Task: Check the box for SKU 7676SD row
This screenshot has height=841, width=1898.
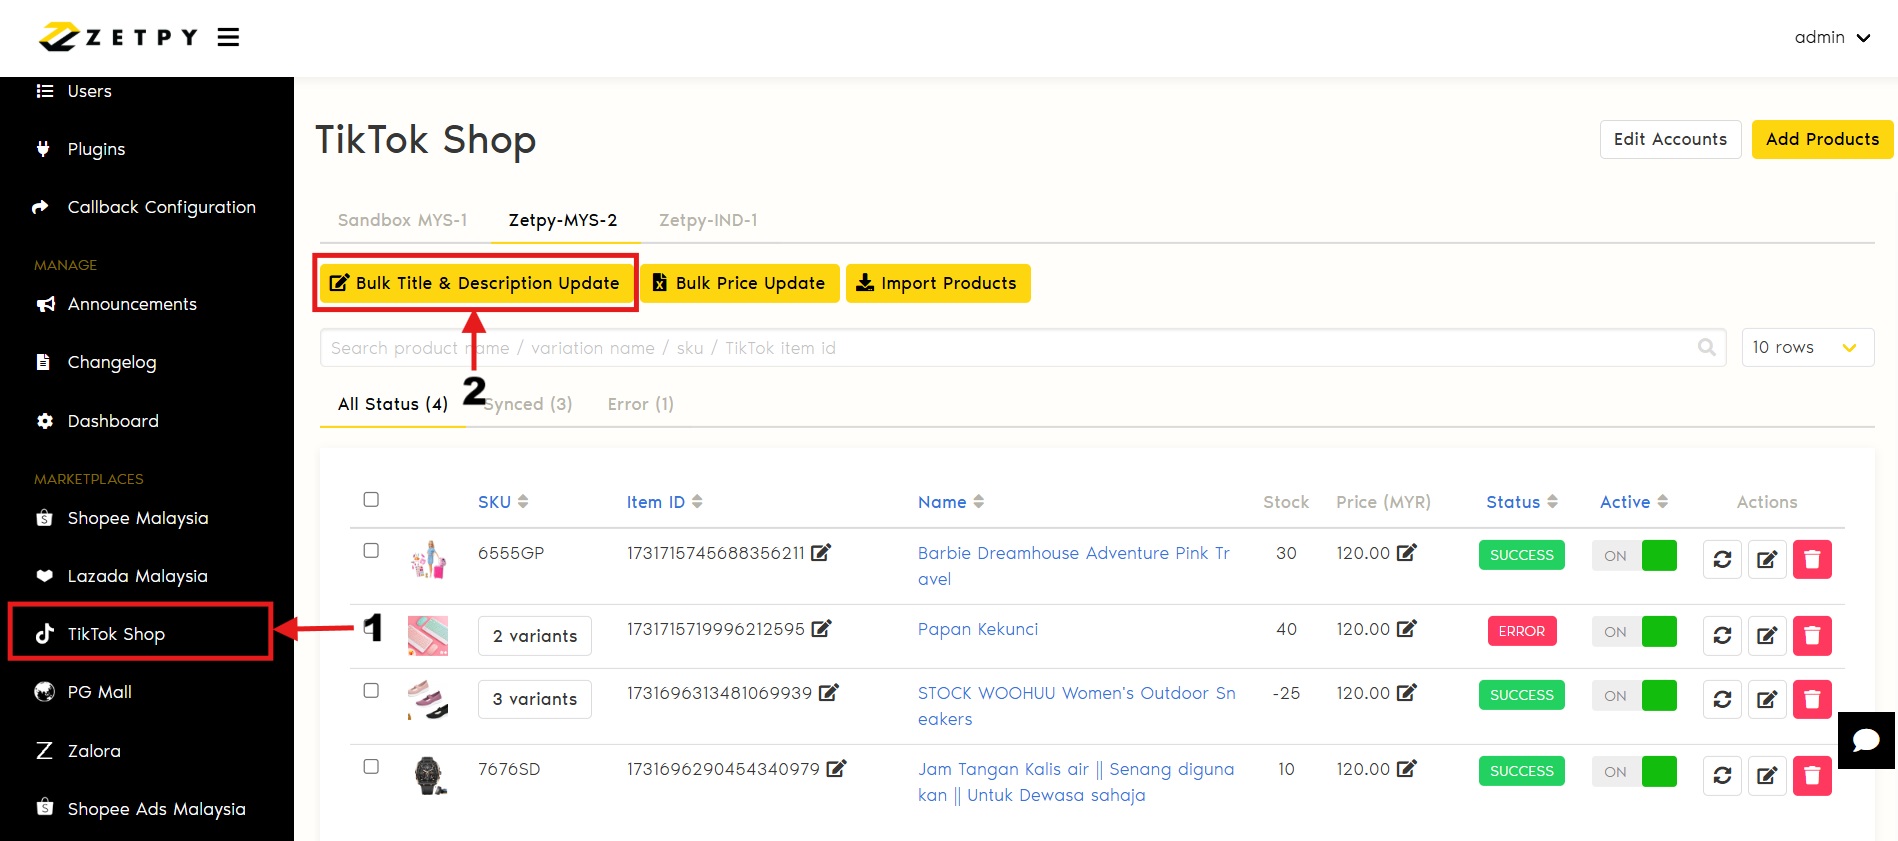Action: [x=371, y=767]
